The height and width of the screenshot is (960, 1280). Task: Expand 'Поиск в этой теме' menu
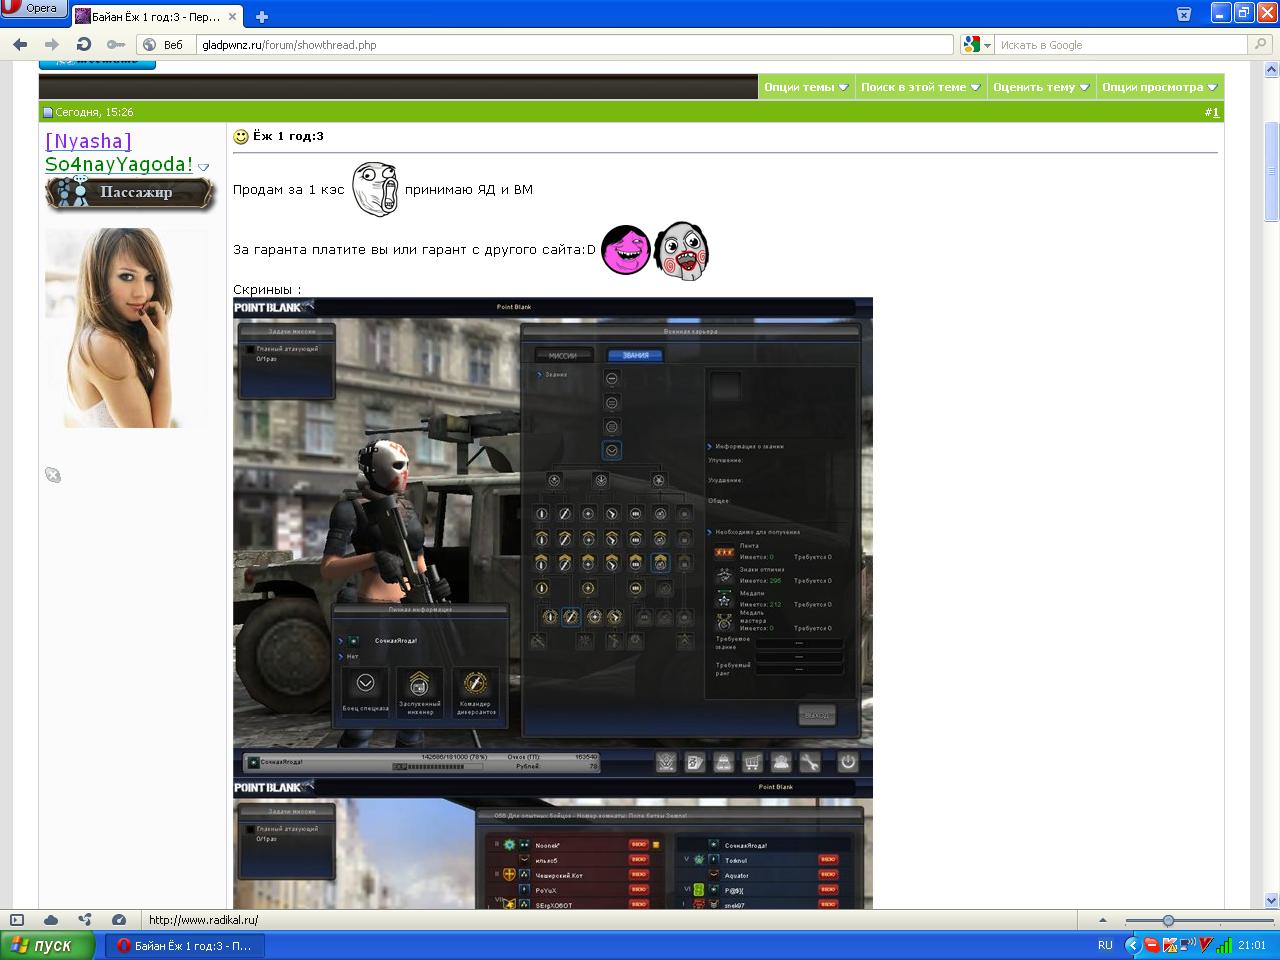pos(920,87)
